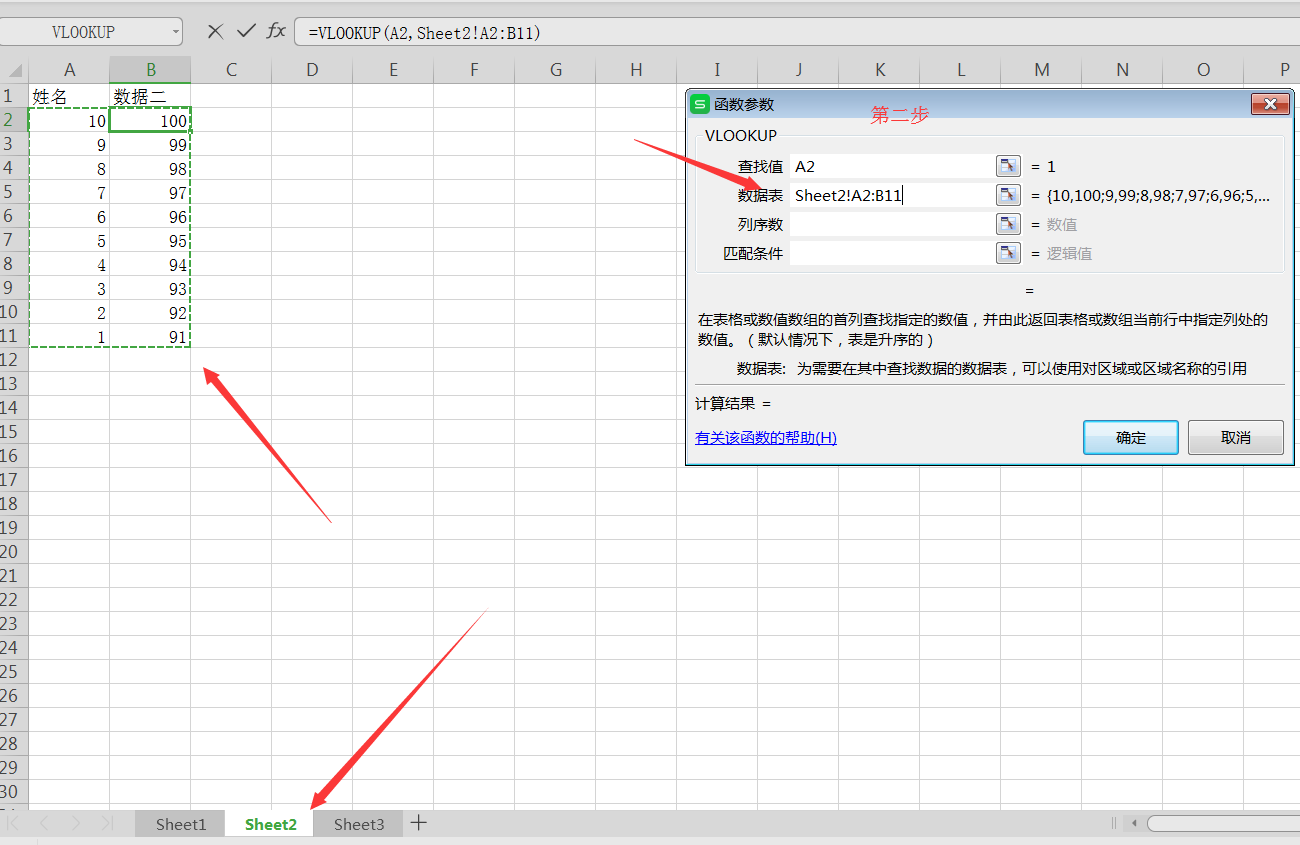Click the 确定 button
Screen dimensions: 1300x845
coord(1131,438)
